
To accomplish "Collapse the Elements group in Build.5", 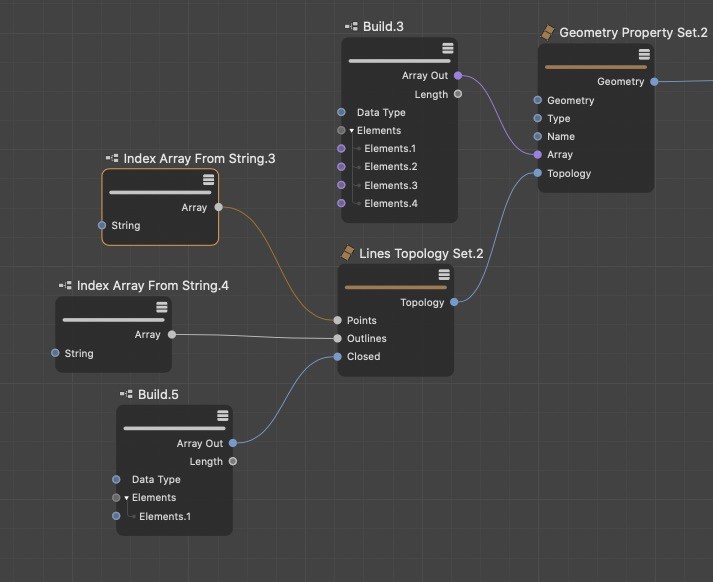I will click(x=126, y=498).
